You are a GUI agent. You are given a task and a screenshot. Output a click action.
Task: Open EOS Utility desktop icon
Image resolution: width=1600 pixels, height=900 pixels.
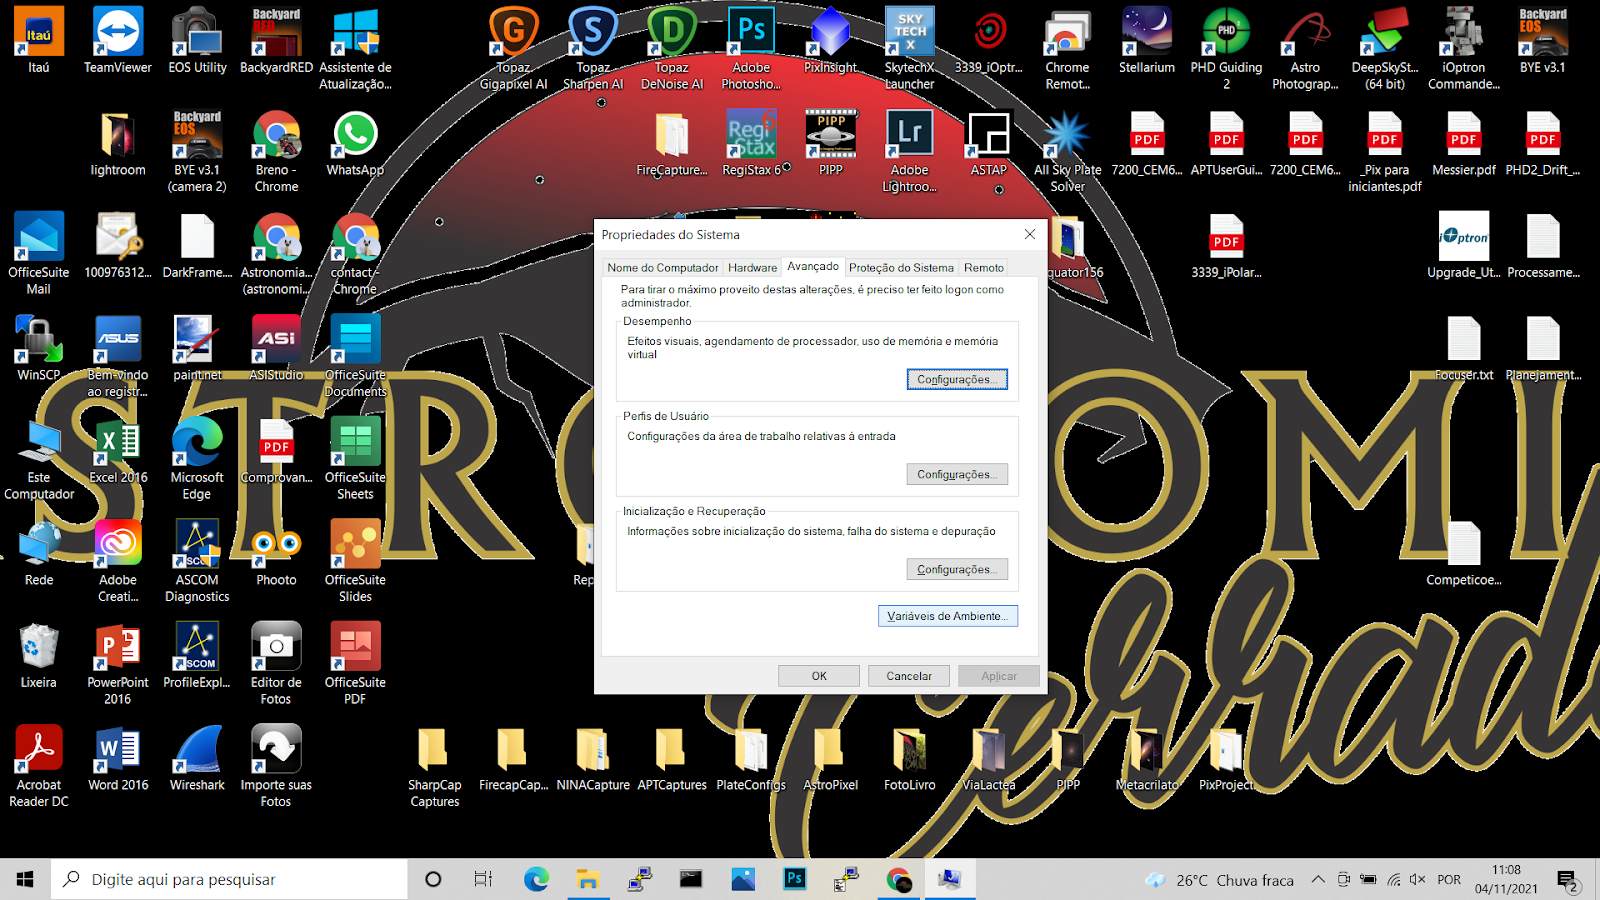click(197, 40)
